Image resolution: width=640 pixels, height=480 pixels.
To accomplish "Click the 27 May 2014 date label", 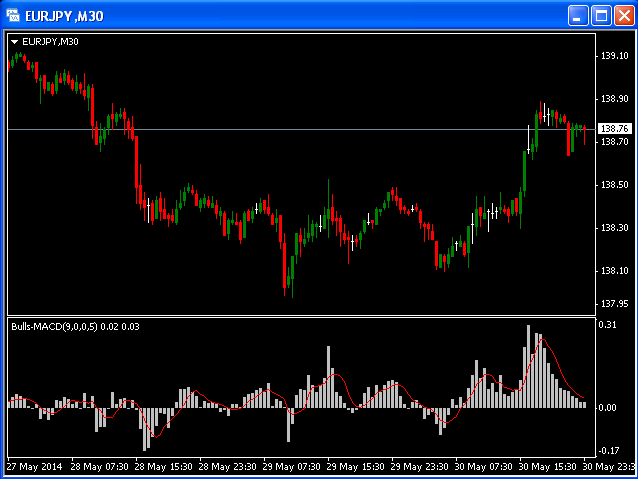I will [35, 466].
